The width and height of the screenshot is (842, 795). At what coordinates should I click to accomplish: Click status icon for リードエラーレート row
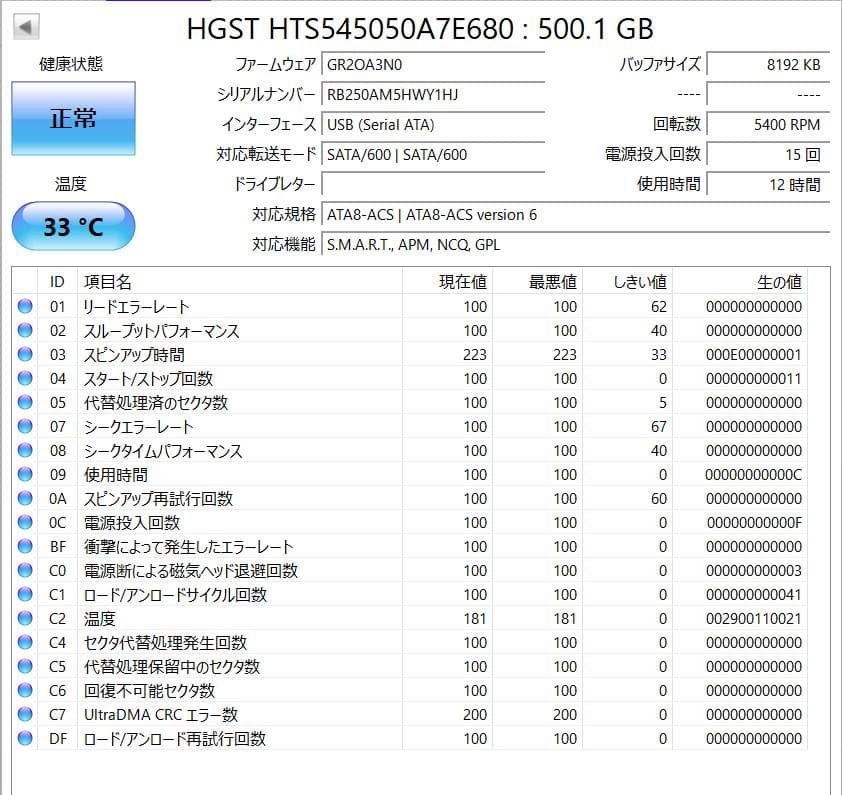(x=25, y=306)
